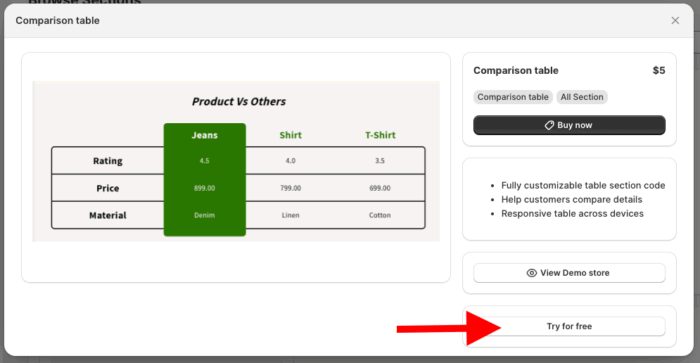Click the Material row label
The height and width of the screenshot is (363, 700).
point(108,215)
